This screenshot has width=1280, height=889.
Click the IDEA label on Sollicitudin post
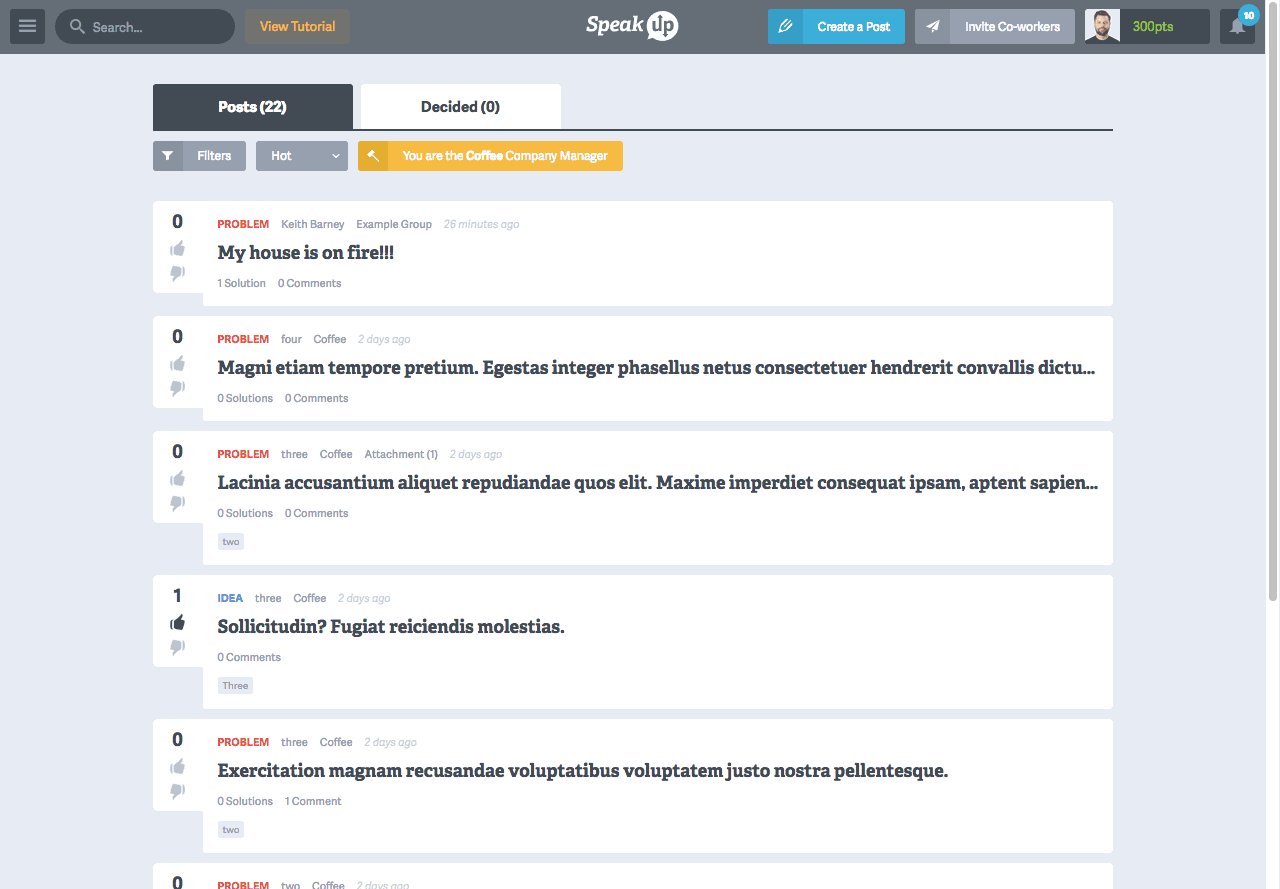click(230, 598)
